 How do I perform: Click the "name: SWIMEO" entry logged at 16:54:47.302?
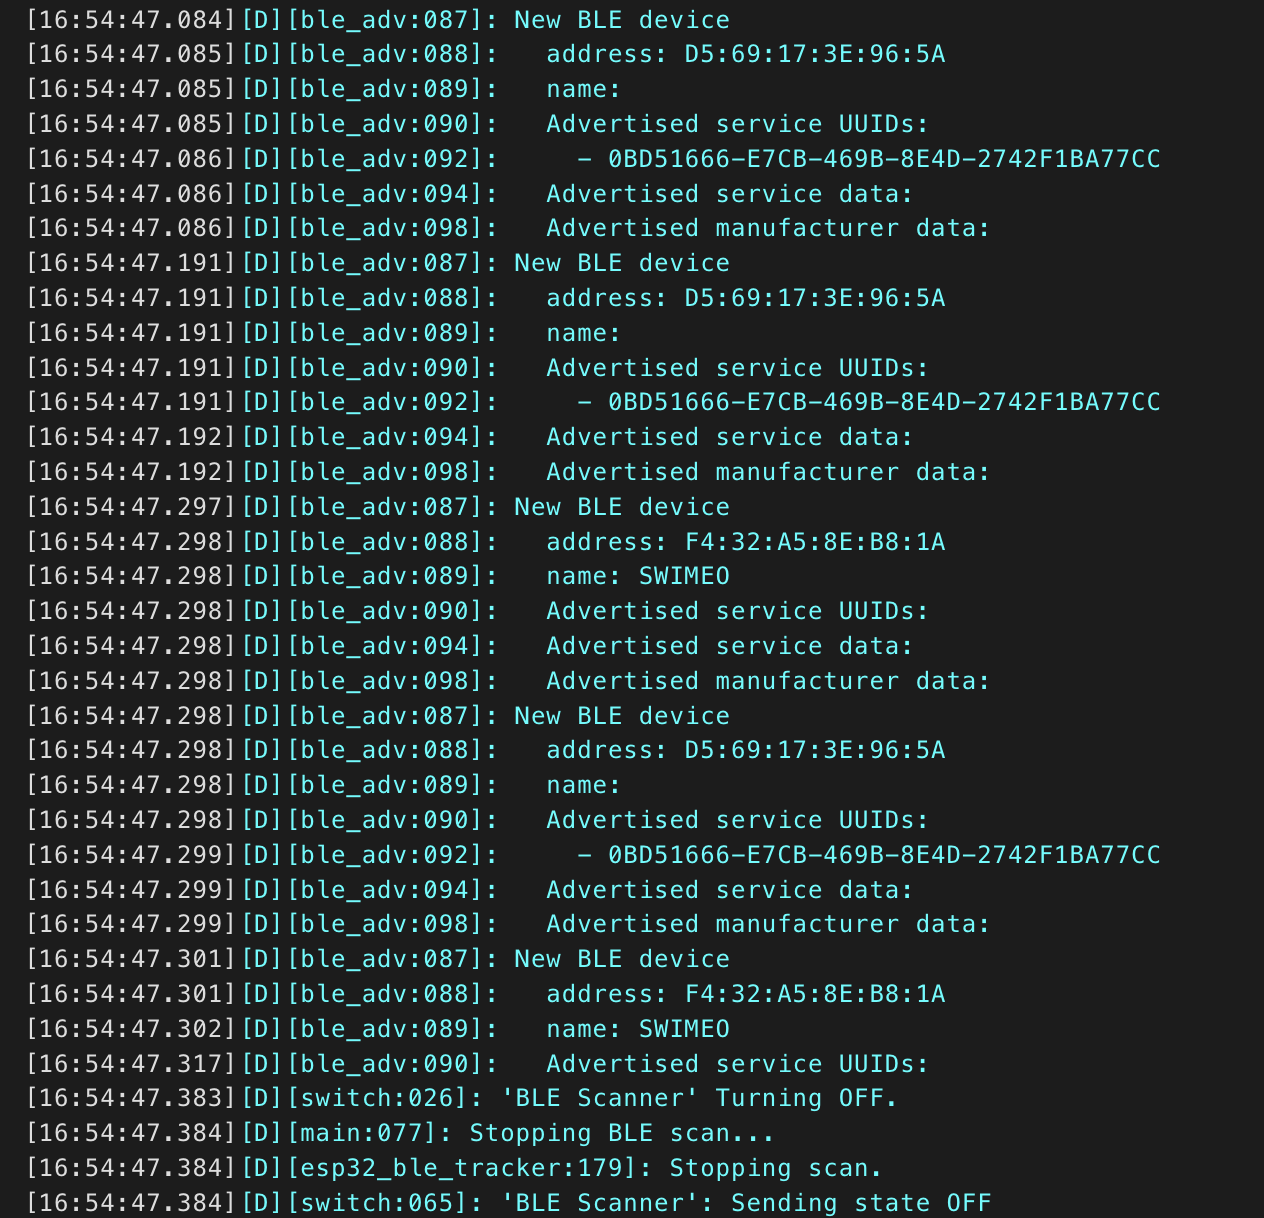(x=637, y=1029)
